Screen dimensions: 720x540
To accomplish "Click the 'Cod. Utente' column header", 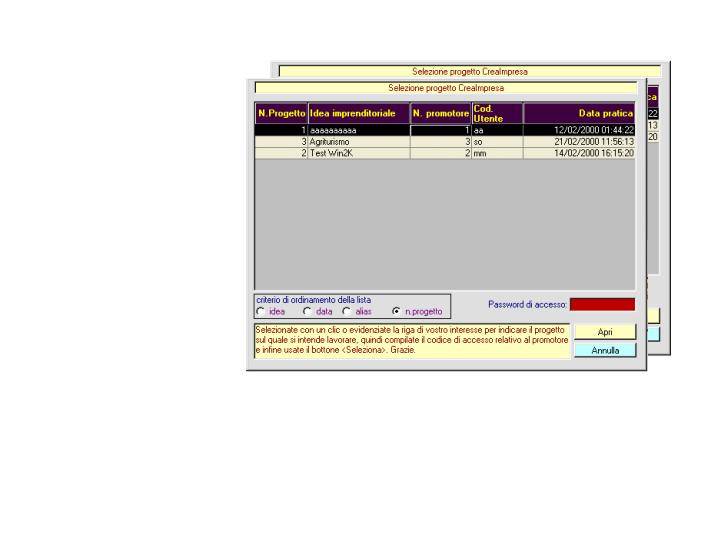I will (x=497, y=113).
